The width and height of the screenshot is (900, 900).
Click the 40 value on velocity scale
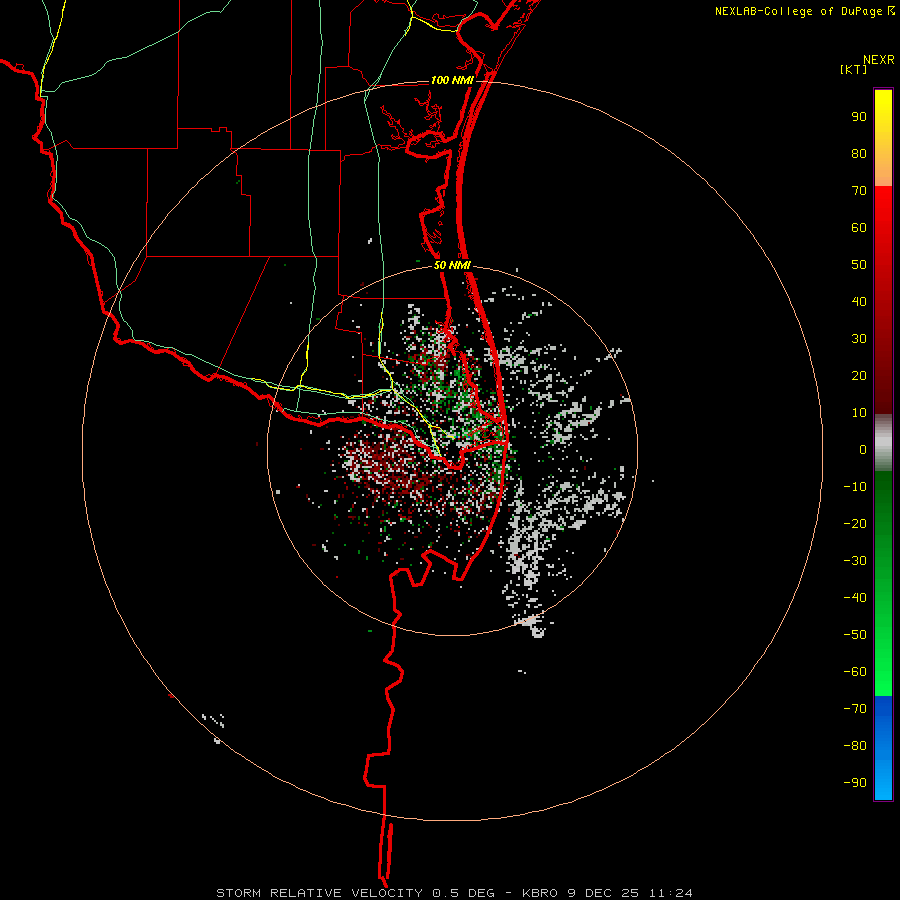[859, 302]
